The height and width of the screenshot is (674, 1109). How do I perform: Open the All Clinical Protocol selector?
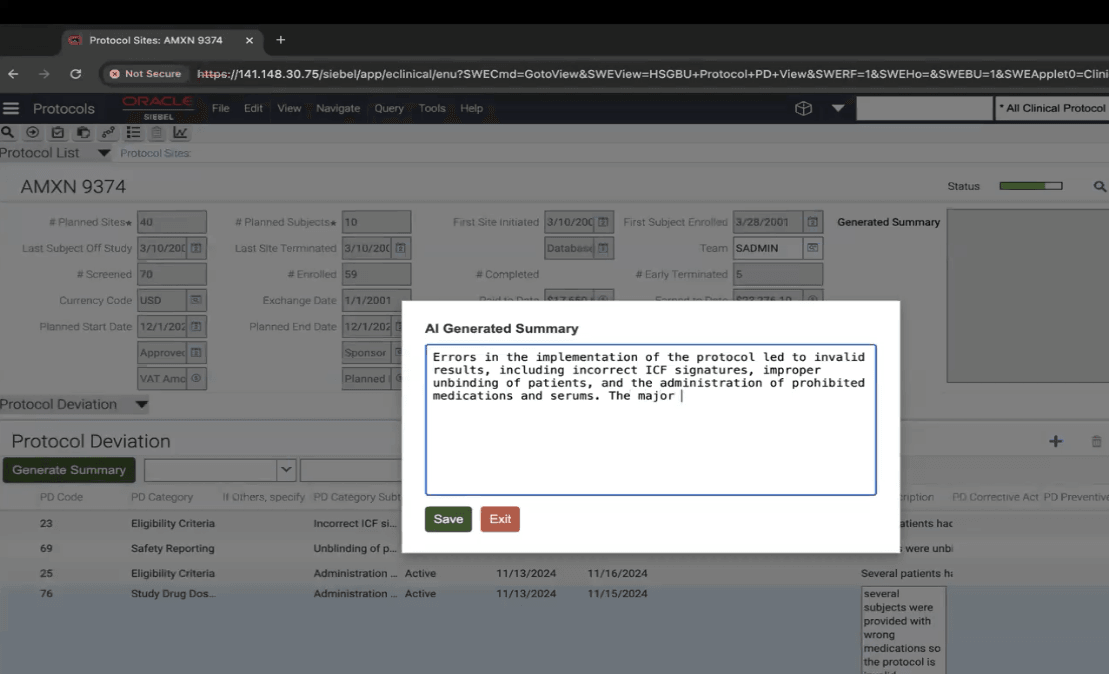pyautogui.click(x=1052, y=108)
